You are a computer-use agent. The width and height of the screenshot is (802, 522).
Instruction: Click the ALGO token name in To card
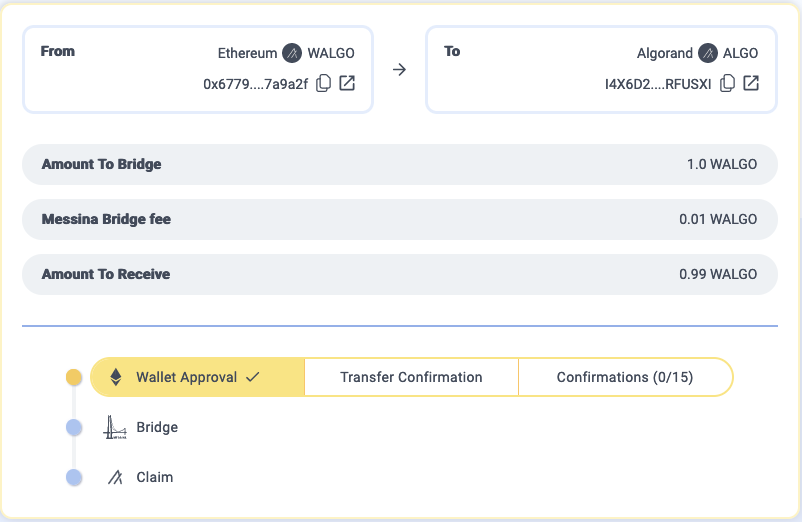pyautogui.click(x=740, y=53)
